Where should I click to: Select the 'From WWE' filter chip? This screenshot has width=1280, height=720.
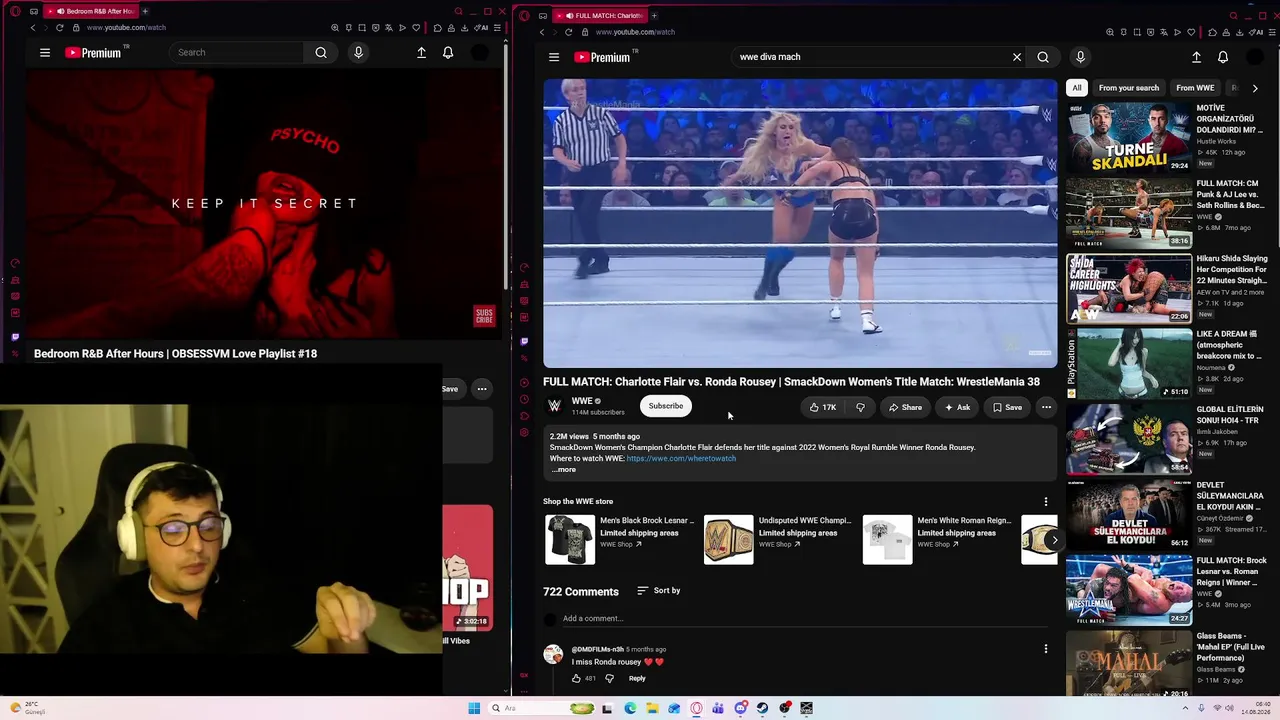[x=1195, y=88]
